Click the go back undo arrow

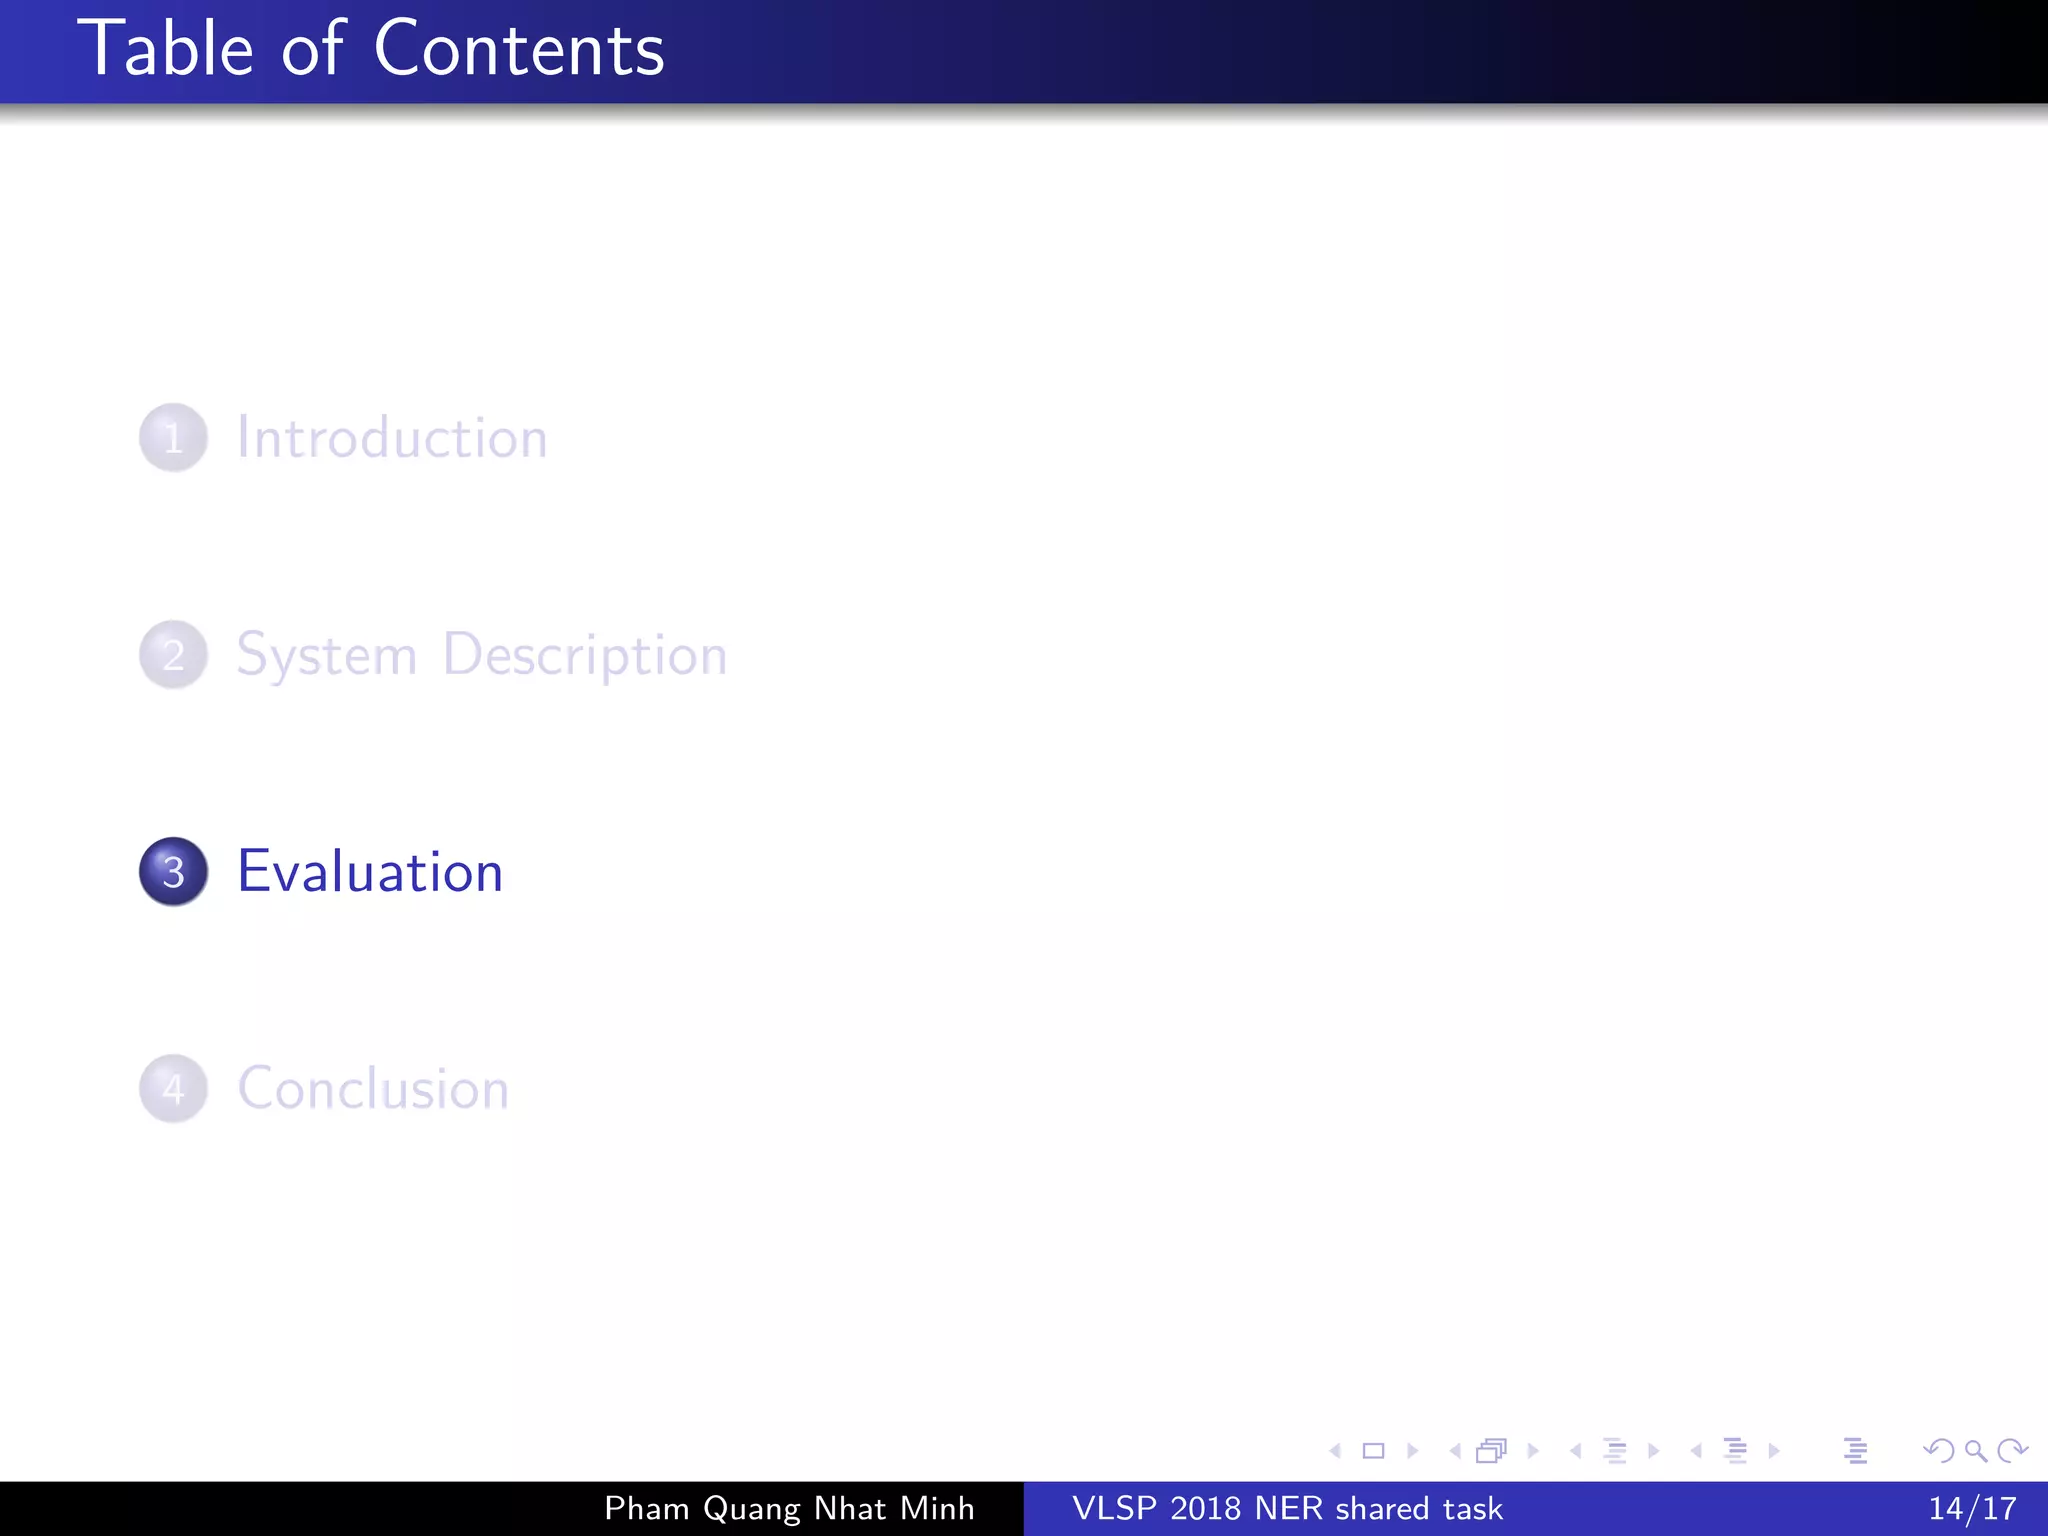click(1938, 1451)
